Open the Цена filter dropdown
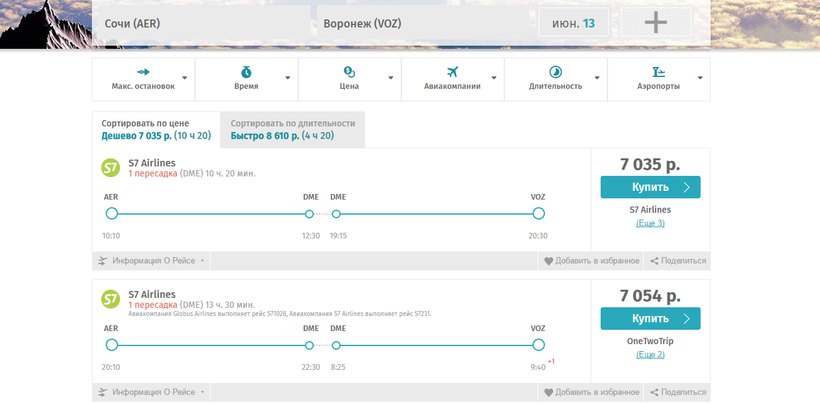Screen dimensions: 820x403 (349, 79)
